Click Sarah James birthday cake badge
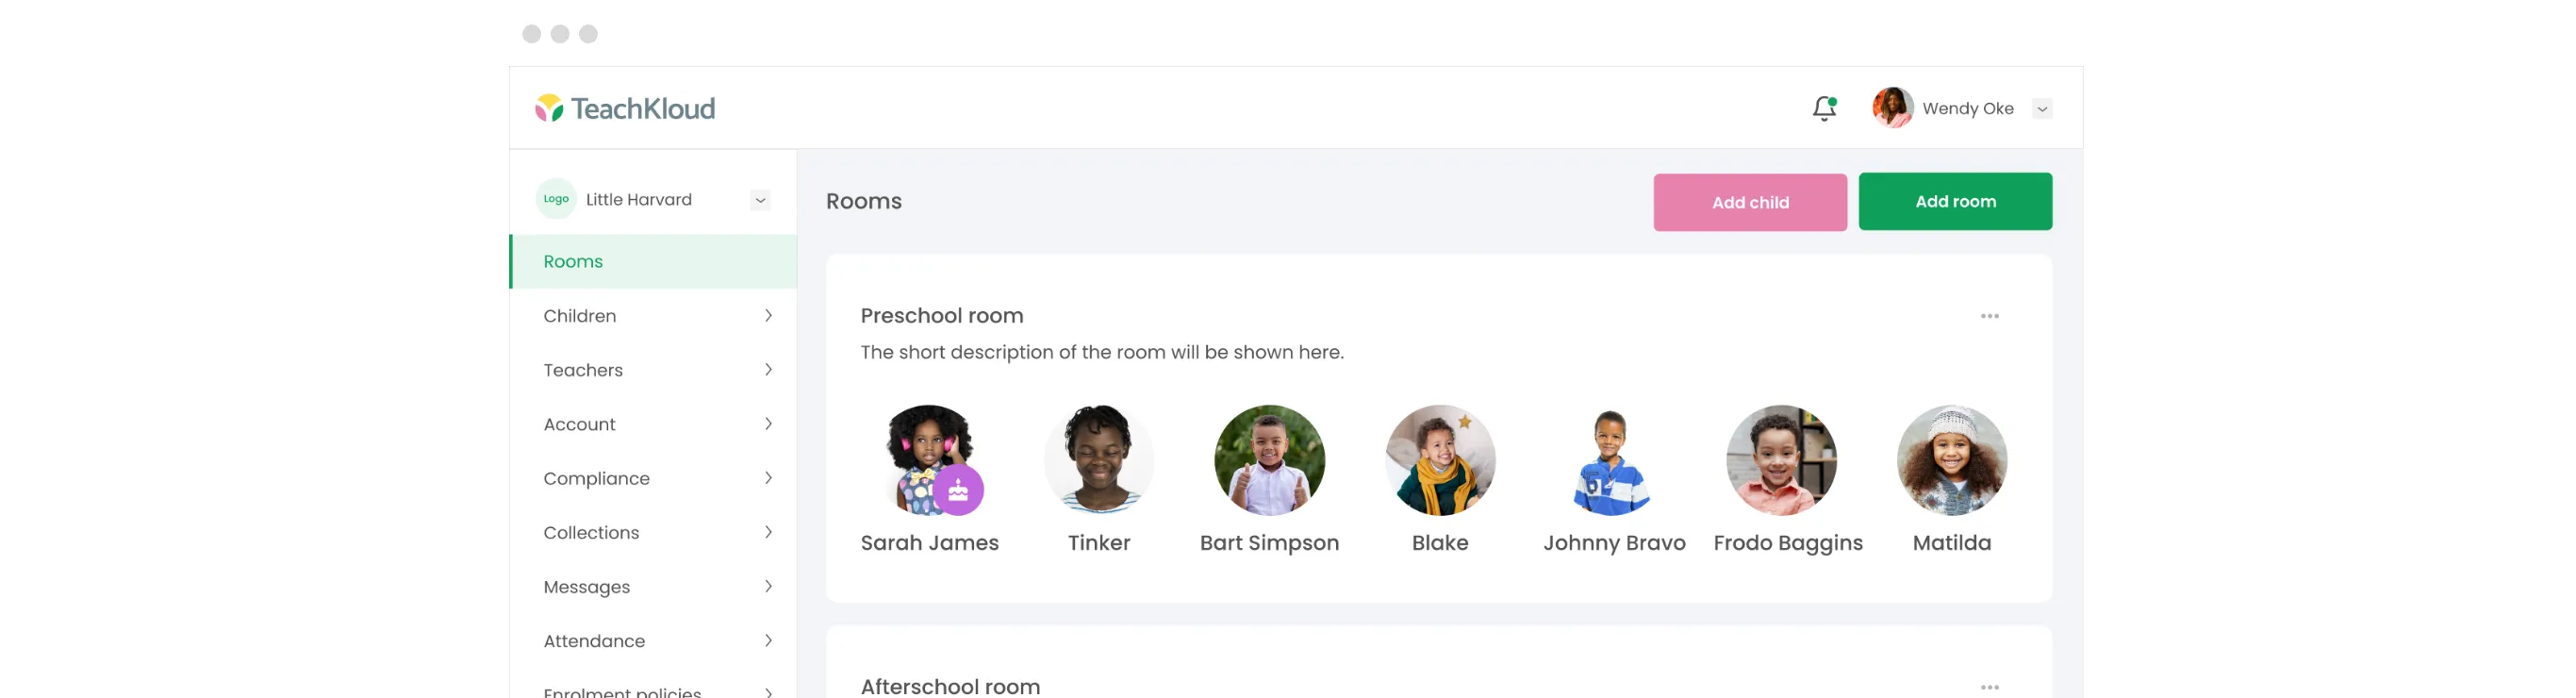2576x698 pixels. (x=958, y=490)
